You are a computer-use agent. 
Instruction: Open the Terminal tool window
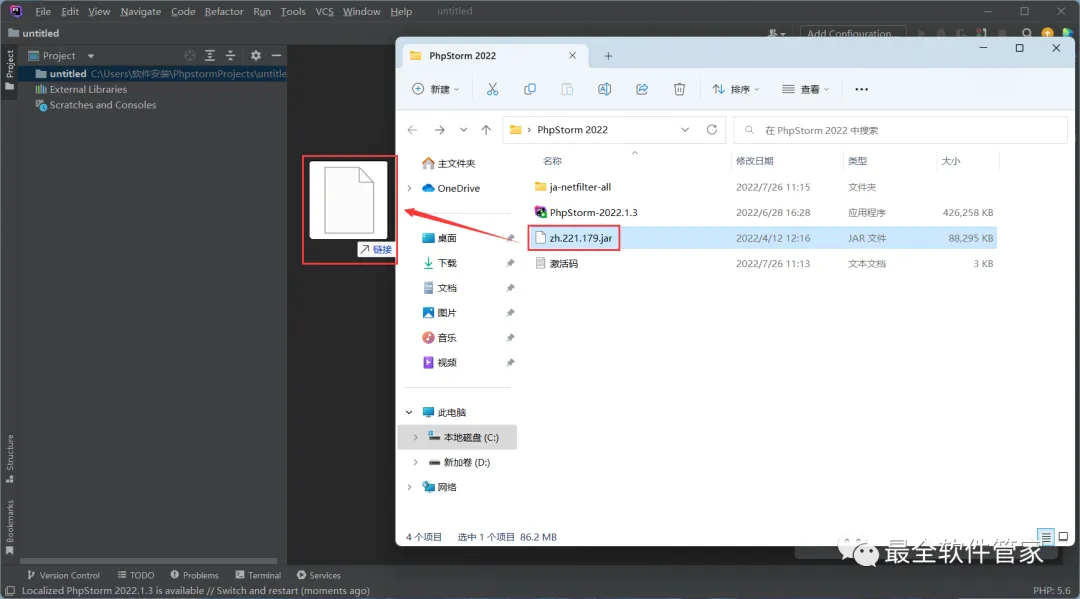tap(258, 575)
